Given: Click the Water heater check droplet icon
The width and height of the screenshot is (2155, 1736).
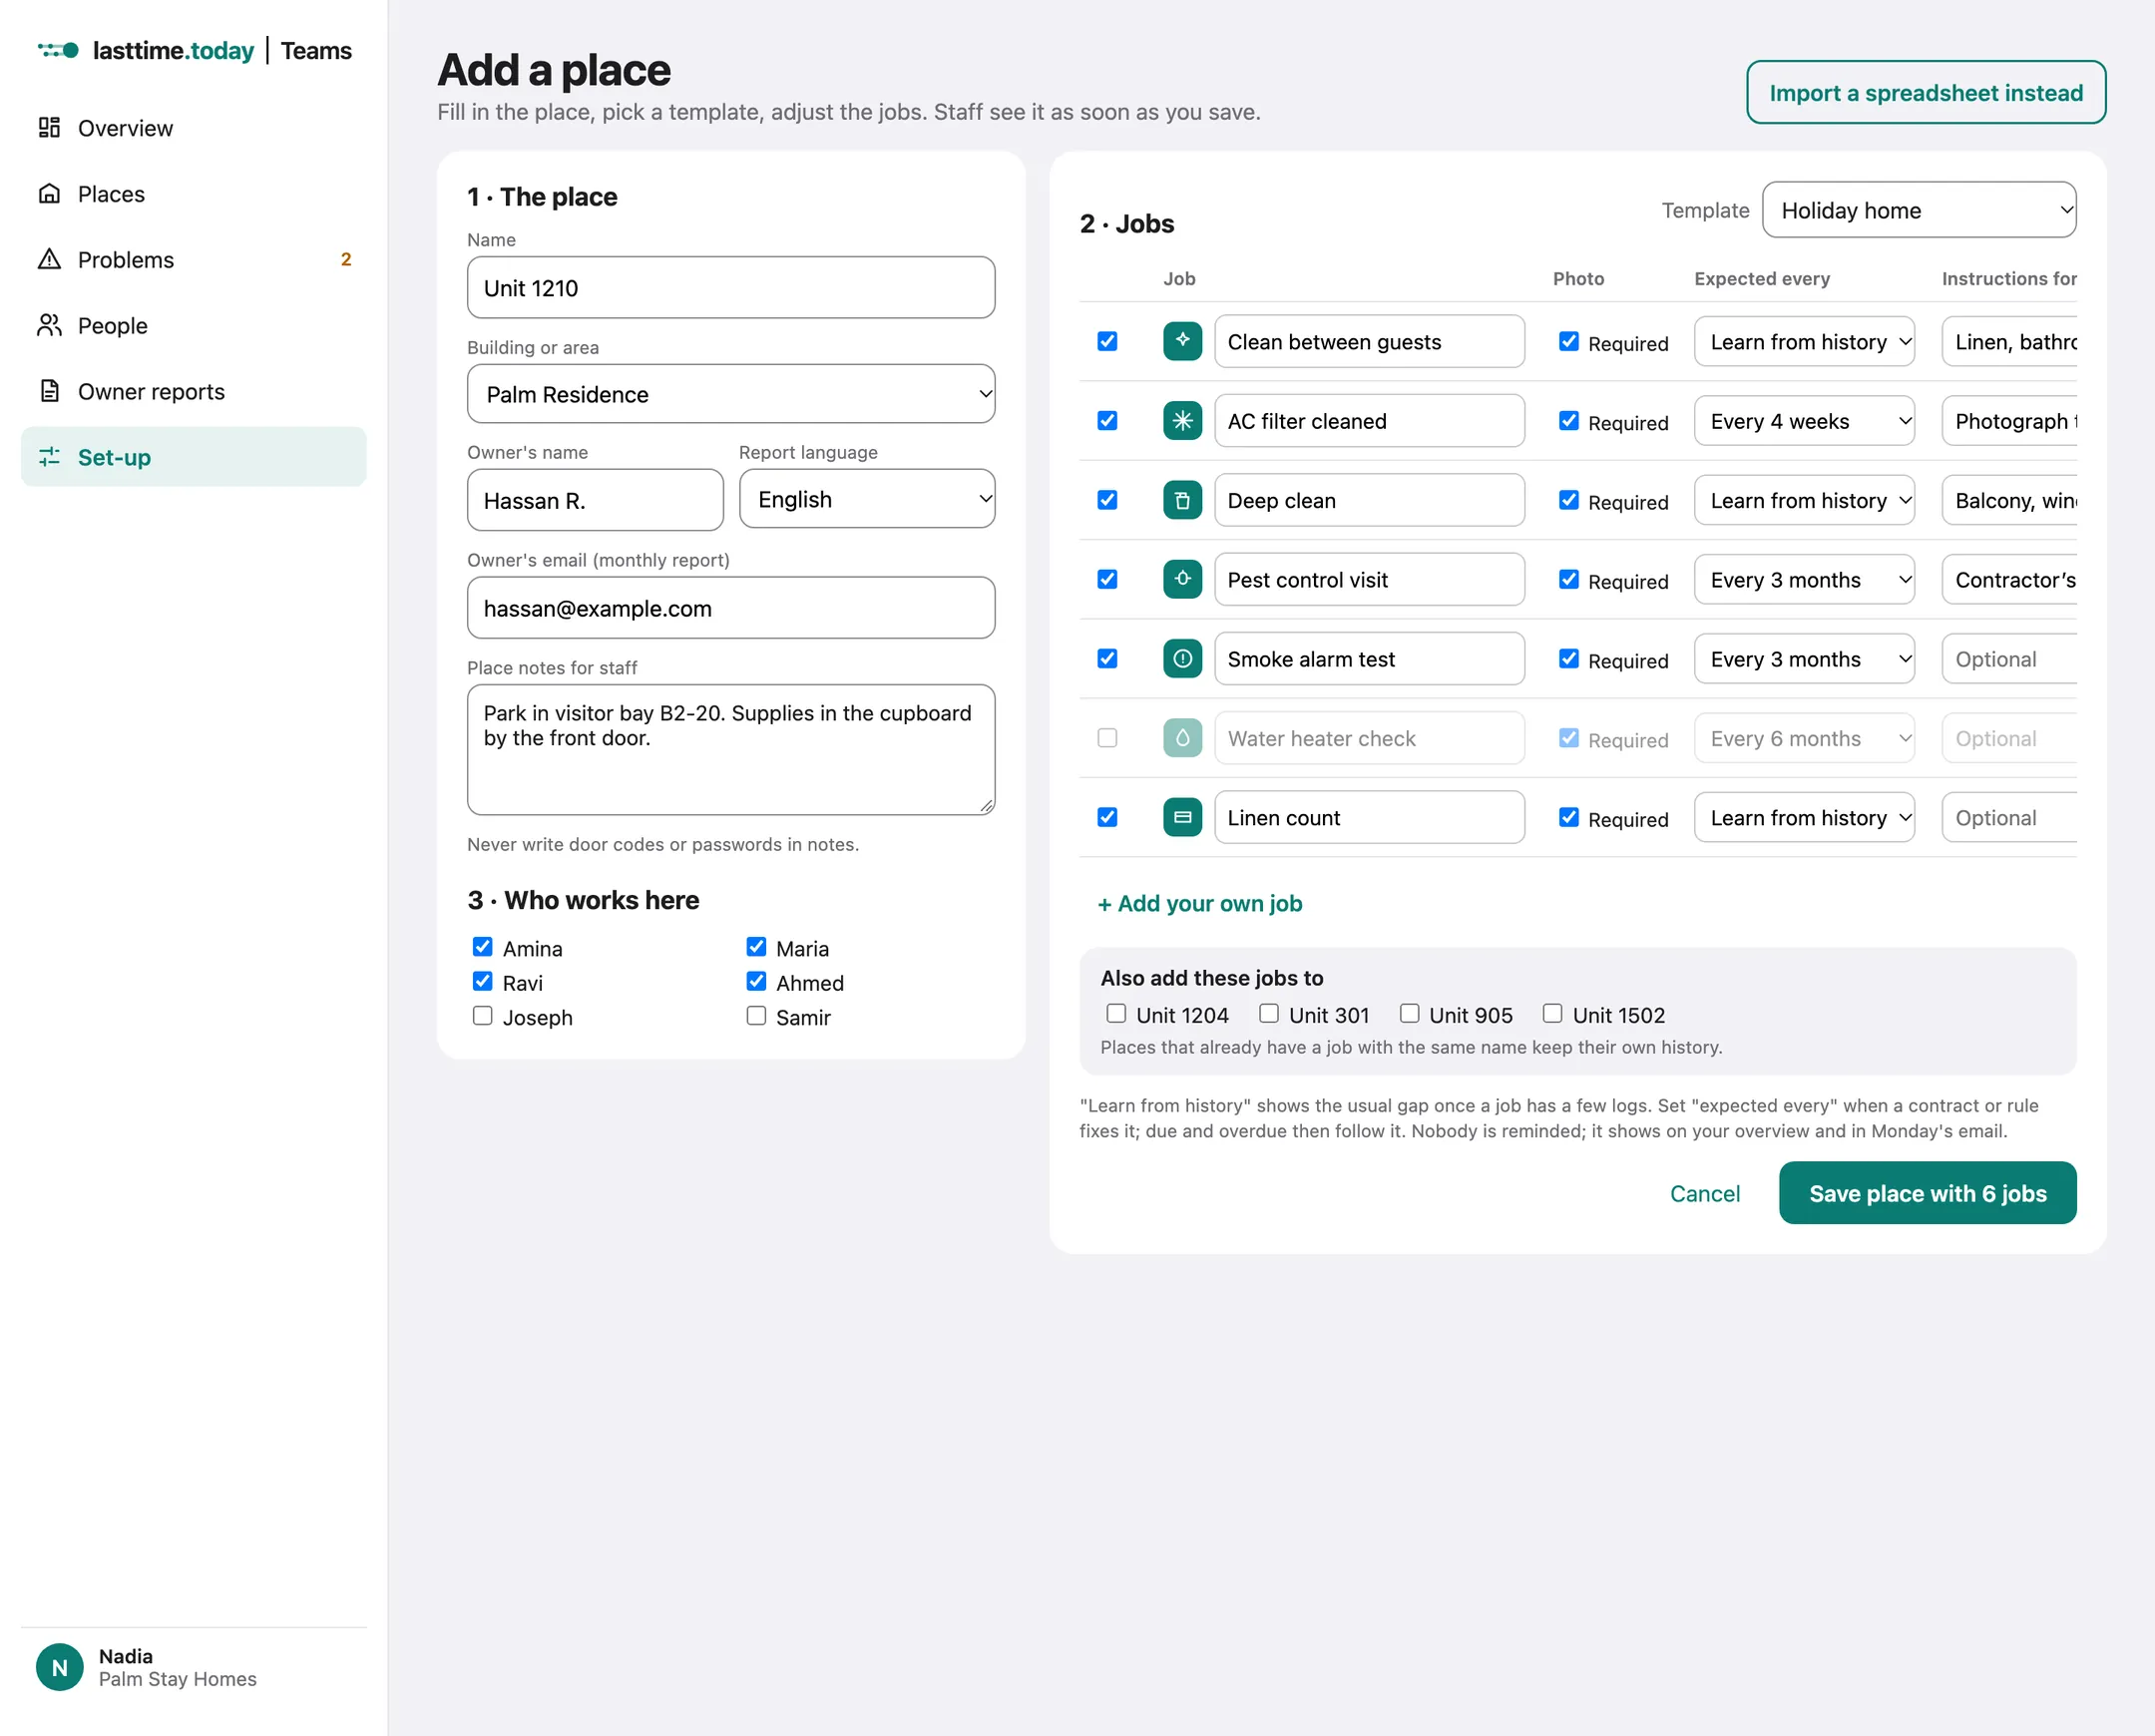Looking at the screenshot, I should pos(1182,738).
